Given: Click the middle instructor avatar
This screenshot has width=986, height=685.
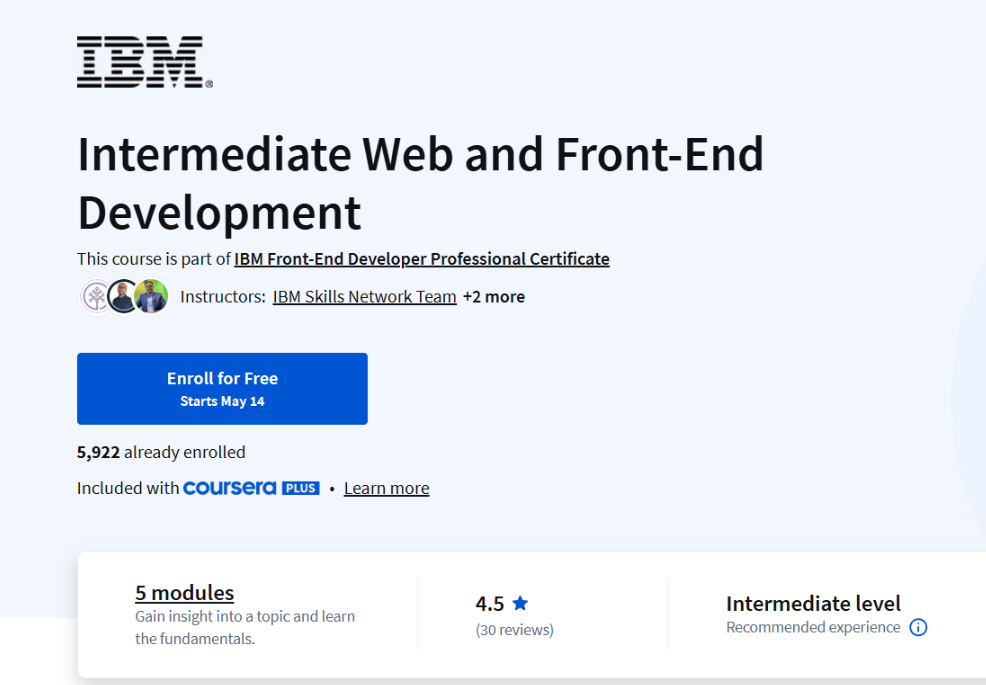Looking at the screenshot, I should [122, 296].
